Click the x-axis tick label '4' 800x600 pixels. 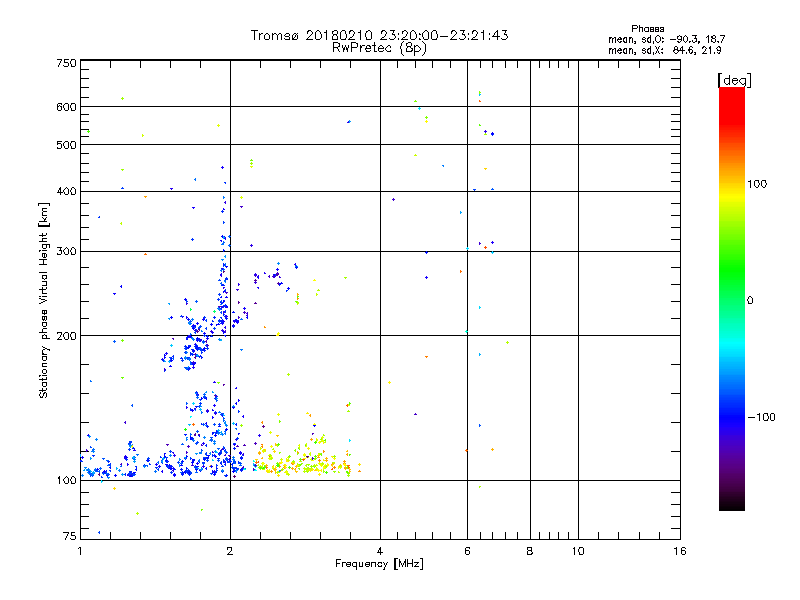coord(380,551)
